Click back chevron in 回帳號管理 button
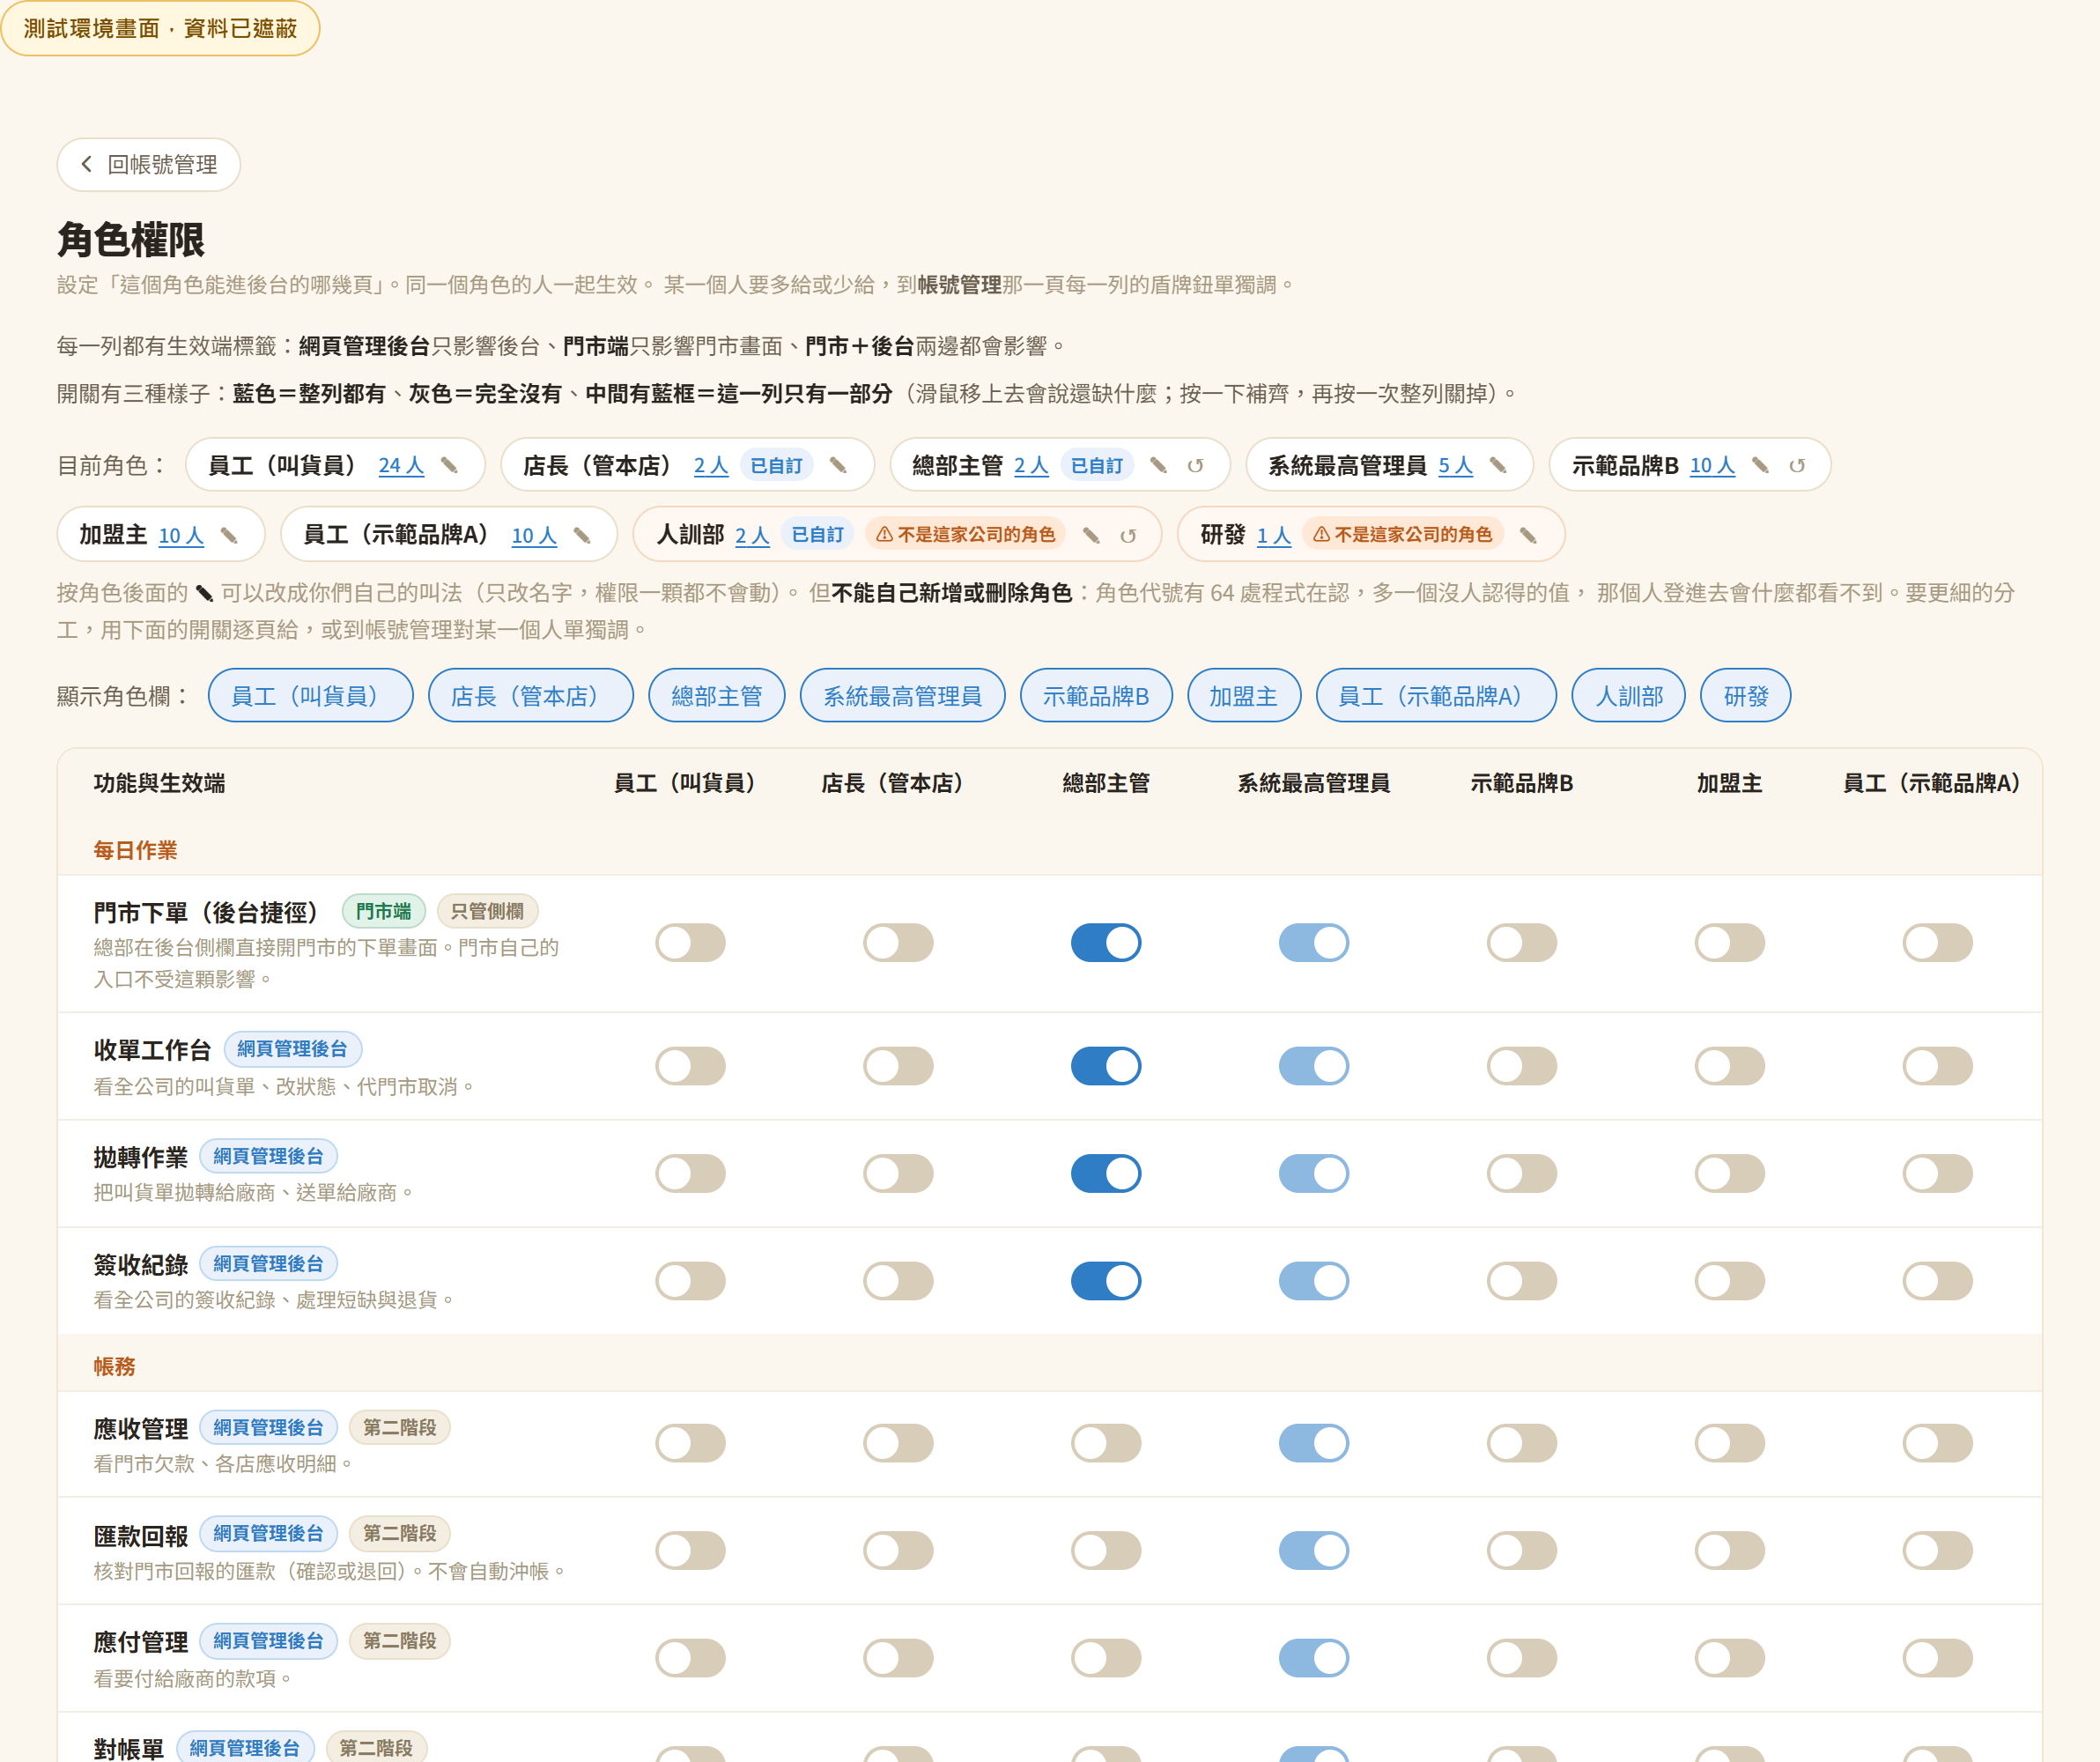The width and height of the screenshot is (2100, 1762). tap(87, 164)
